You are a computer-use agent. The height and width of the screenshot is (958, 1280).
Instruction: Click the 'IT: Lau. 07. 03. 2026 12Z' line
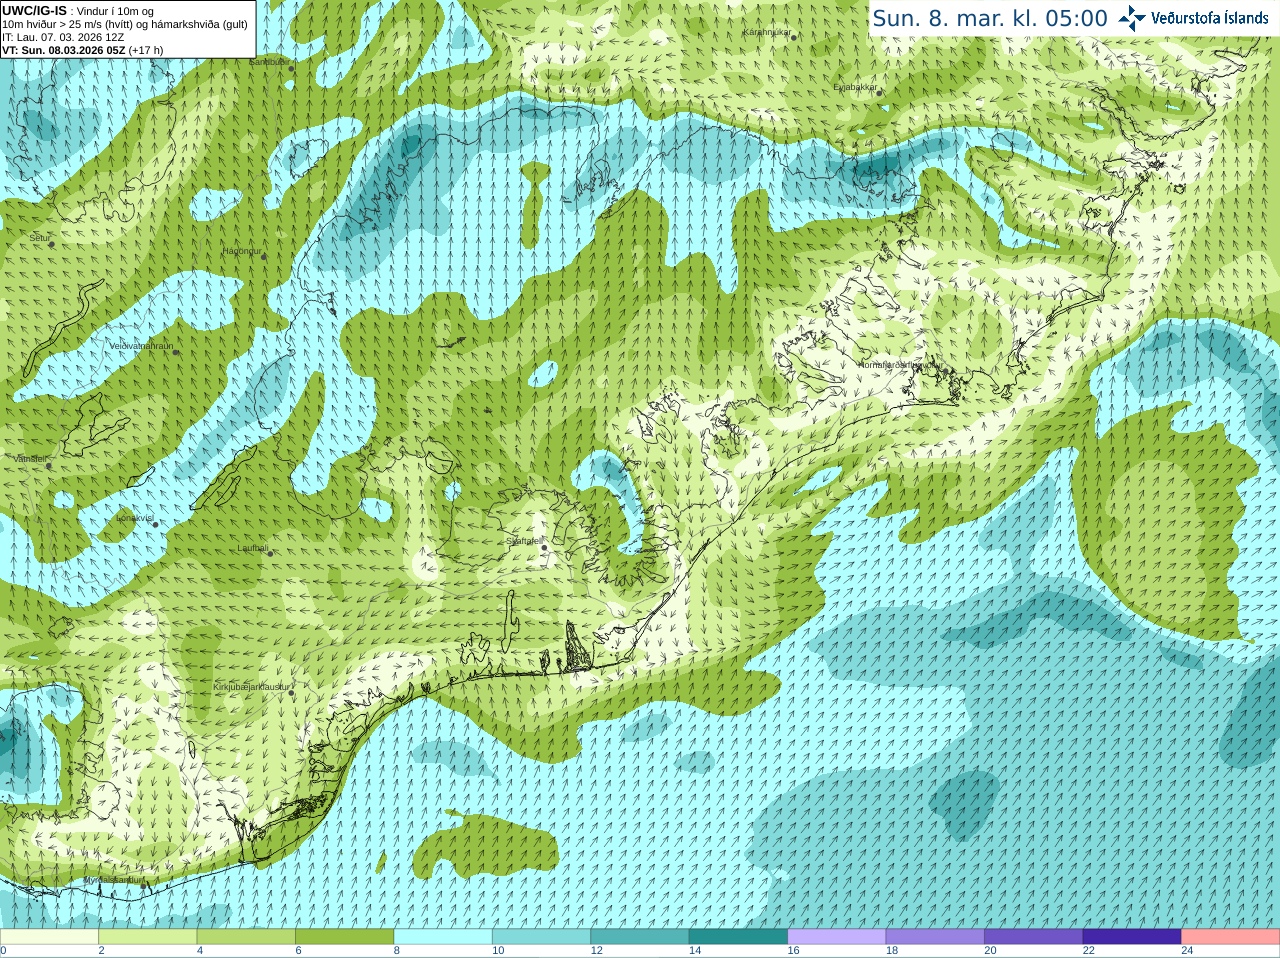point(63,37)
